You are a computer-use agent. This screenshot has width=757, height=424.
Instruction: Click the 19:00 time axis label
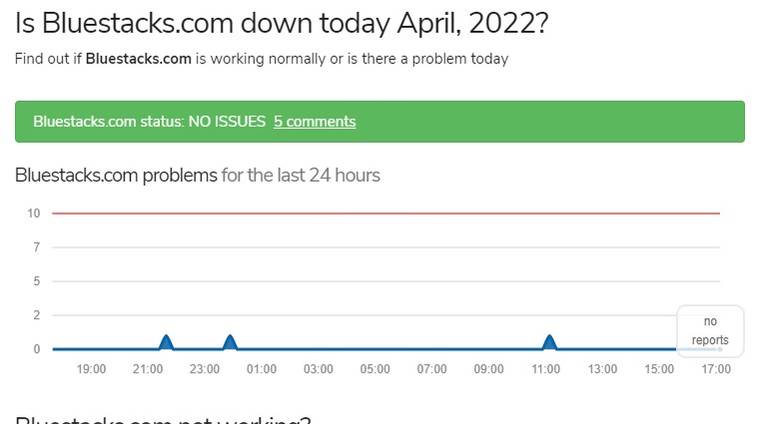coord(91,369)
